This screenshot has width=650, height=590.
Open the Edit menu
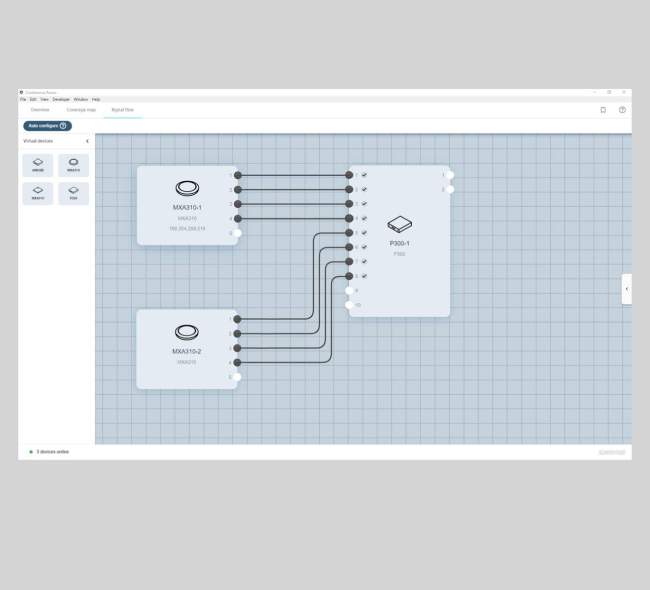33,100
